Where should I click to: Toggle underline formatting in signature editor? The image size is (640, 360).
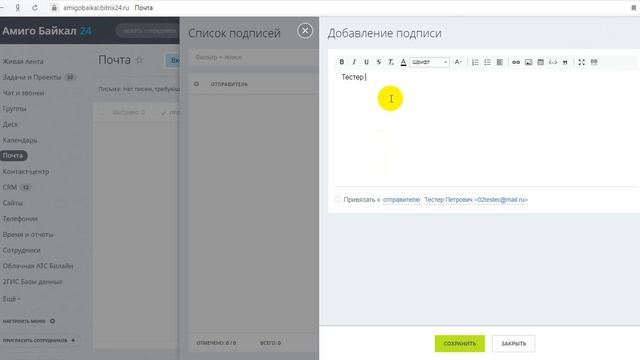coord(366,62)
